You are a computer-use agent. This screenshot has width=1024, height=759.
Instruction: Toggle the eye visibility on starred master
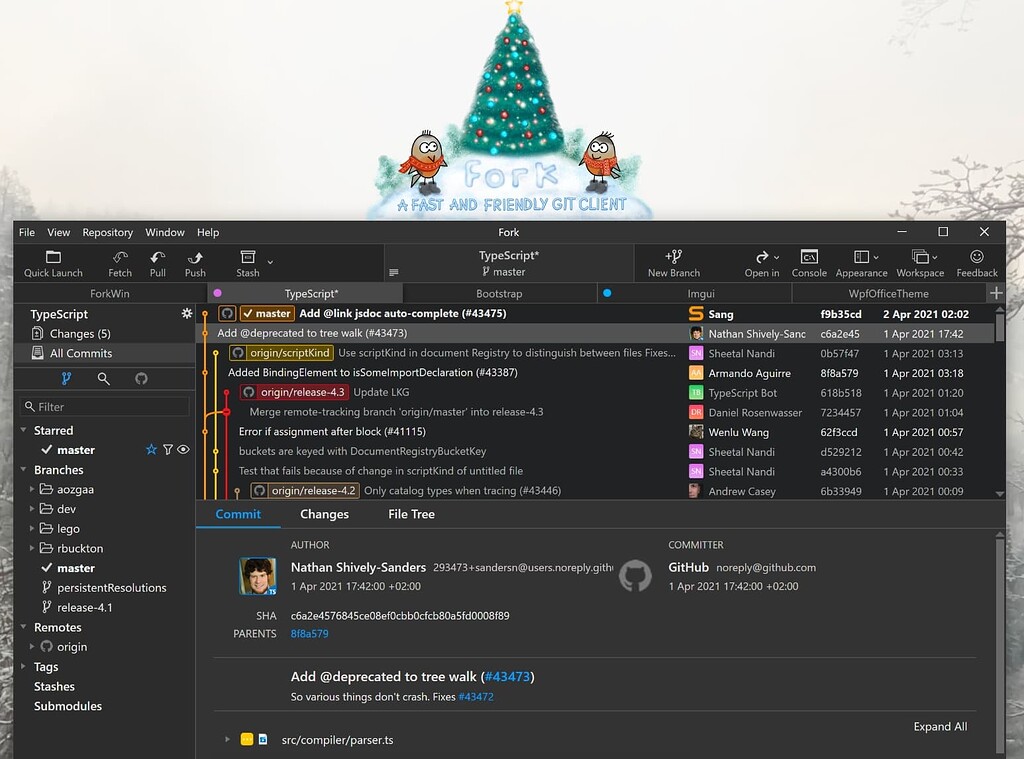pyautogui.click(x=184, y=449)
